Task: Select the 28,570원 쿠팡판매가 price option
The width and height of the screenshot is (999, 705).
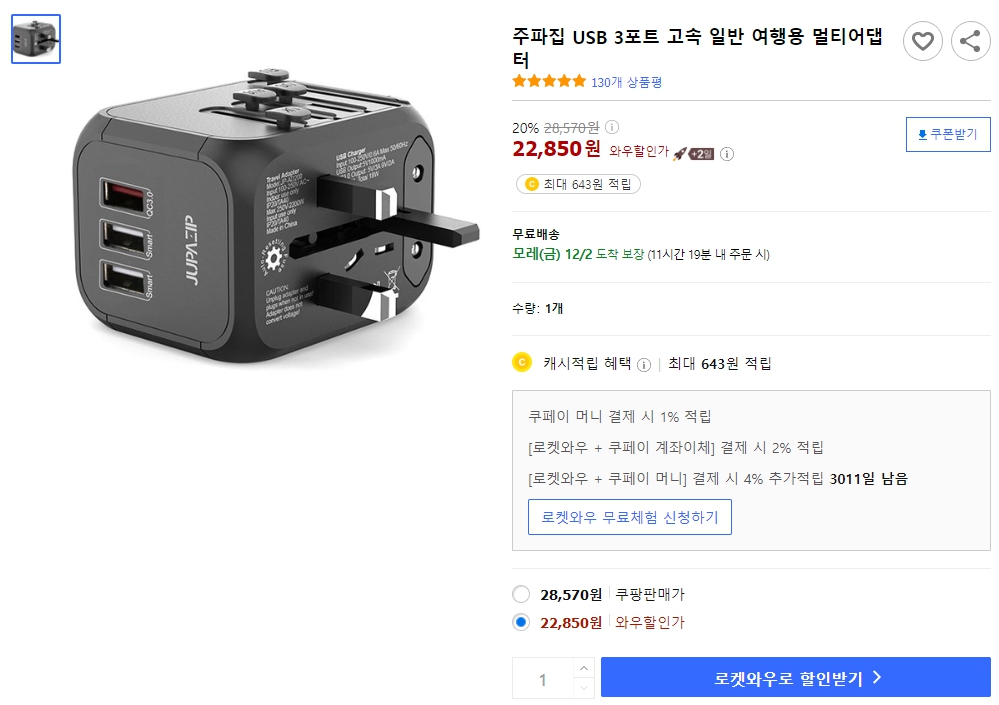Action: click(521, 594)
